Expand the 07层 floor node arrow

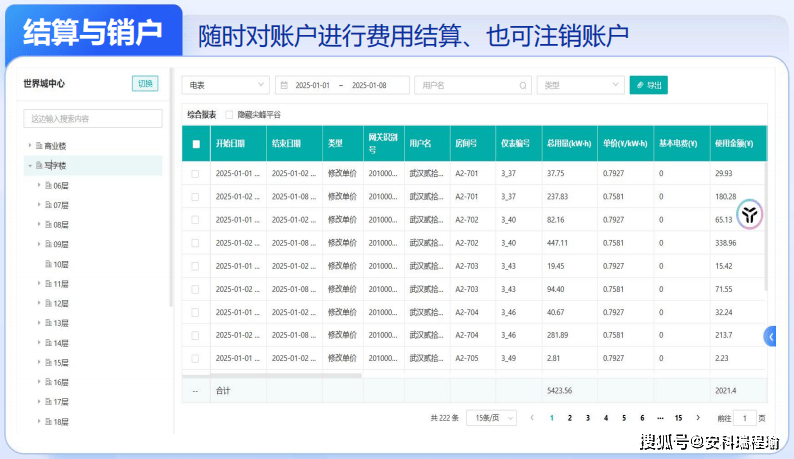click(x=39, y=205)
